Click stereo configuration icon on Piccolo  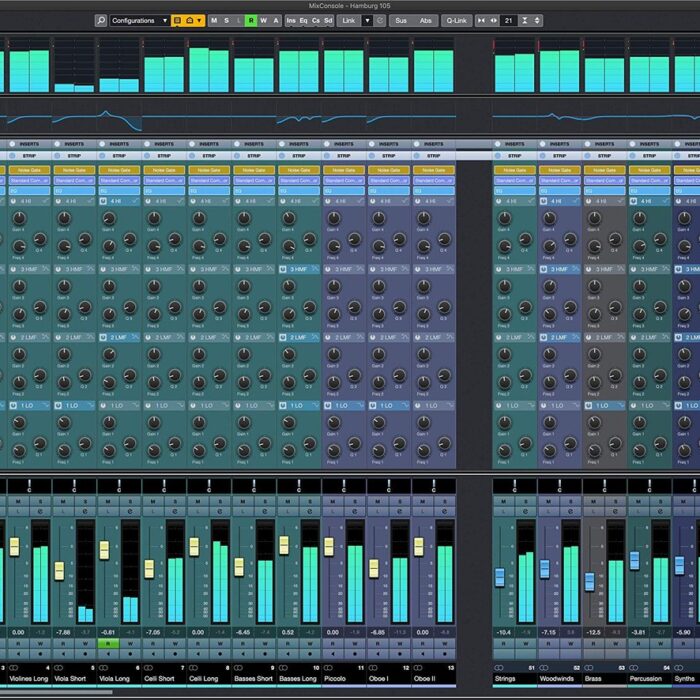click(328, 668)
